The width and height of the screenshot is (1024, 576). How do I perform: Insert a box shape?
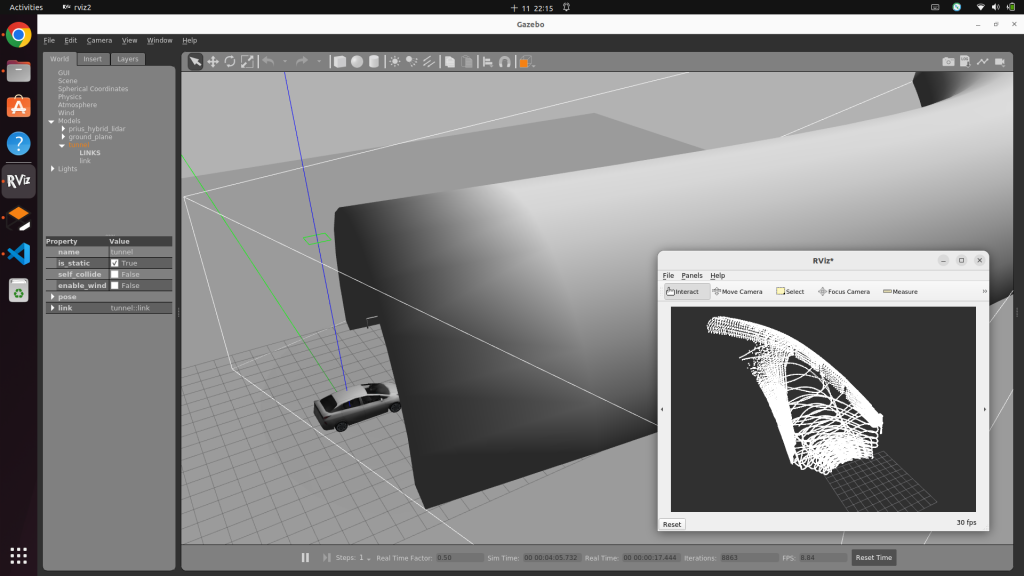click(340, 61)
